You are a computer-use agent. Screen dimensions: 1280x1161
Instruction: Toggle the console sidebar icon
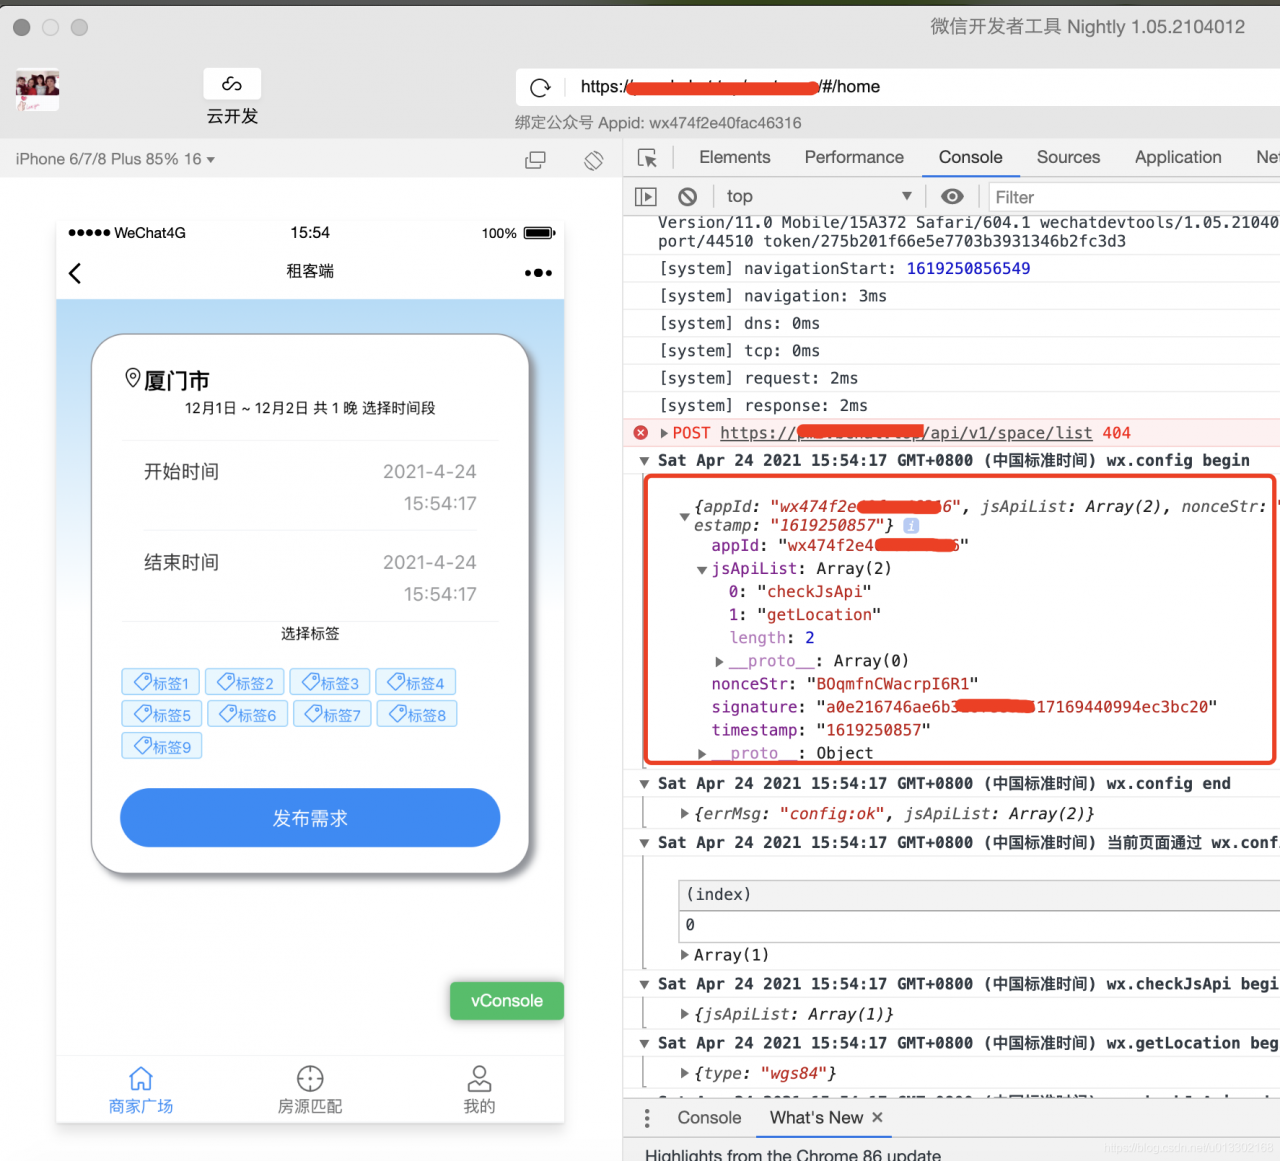pyautogui.click(x=646, y=197)
